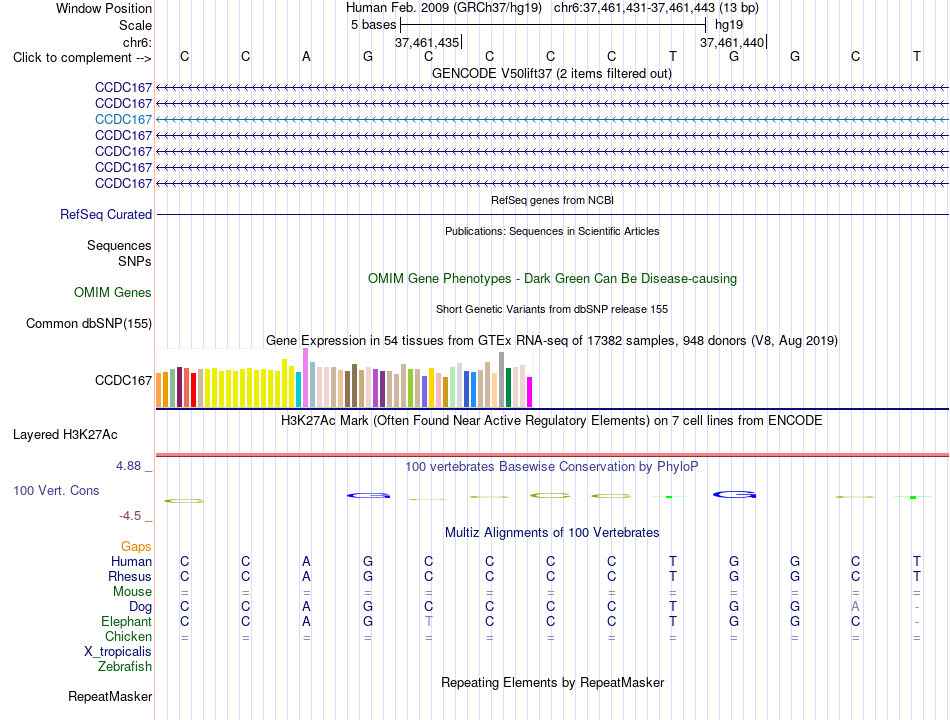
Task: Select the Mouse species label
Action: (x=132, y=592)
